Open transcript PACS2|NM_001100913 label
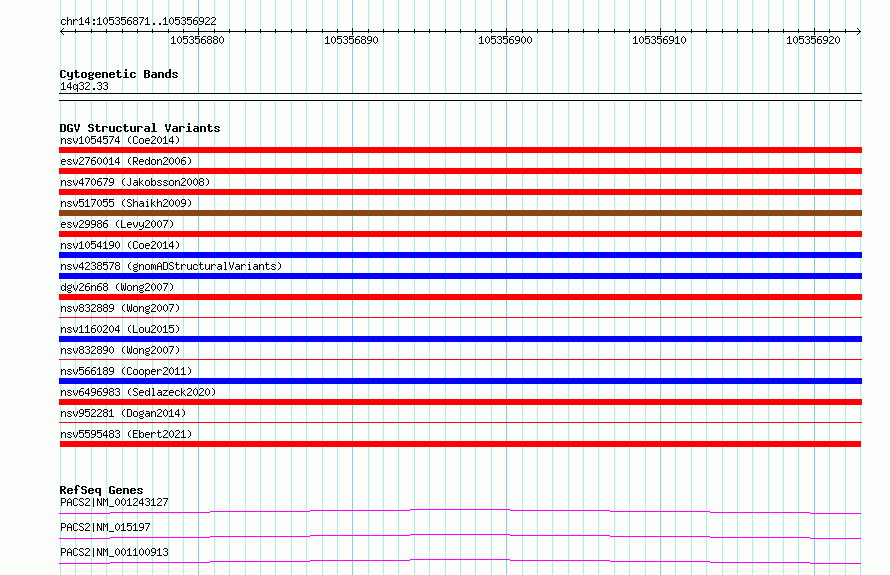Image resolution: width=890 pixels, height=575 pixels. [x=114, y=552]
